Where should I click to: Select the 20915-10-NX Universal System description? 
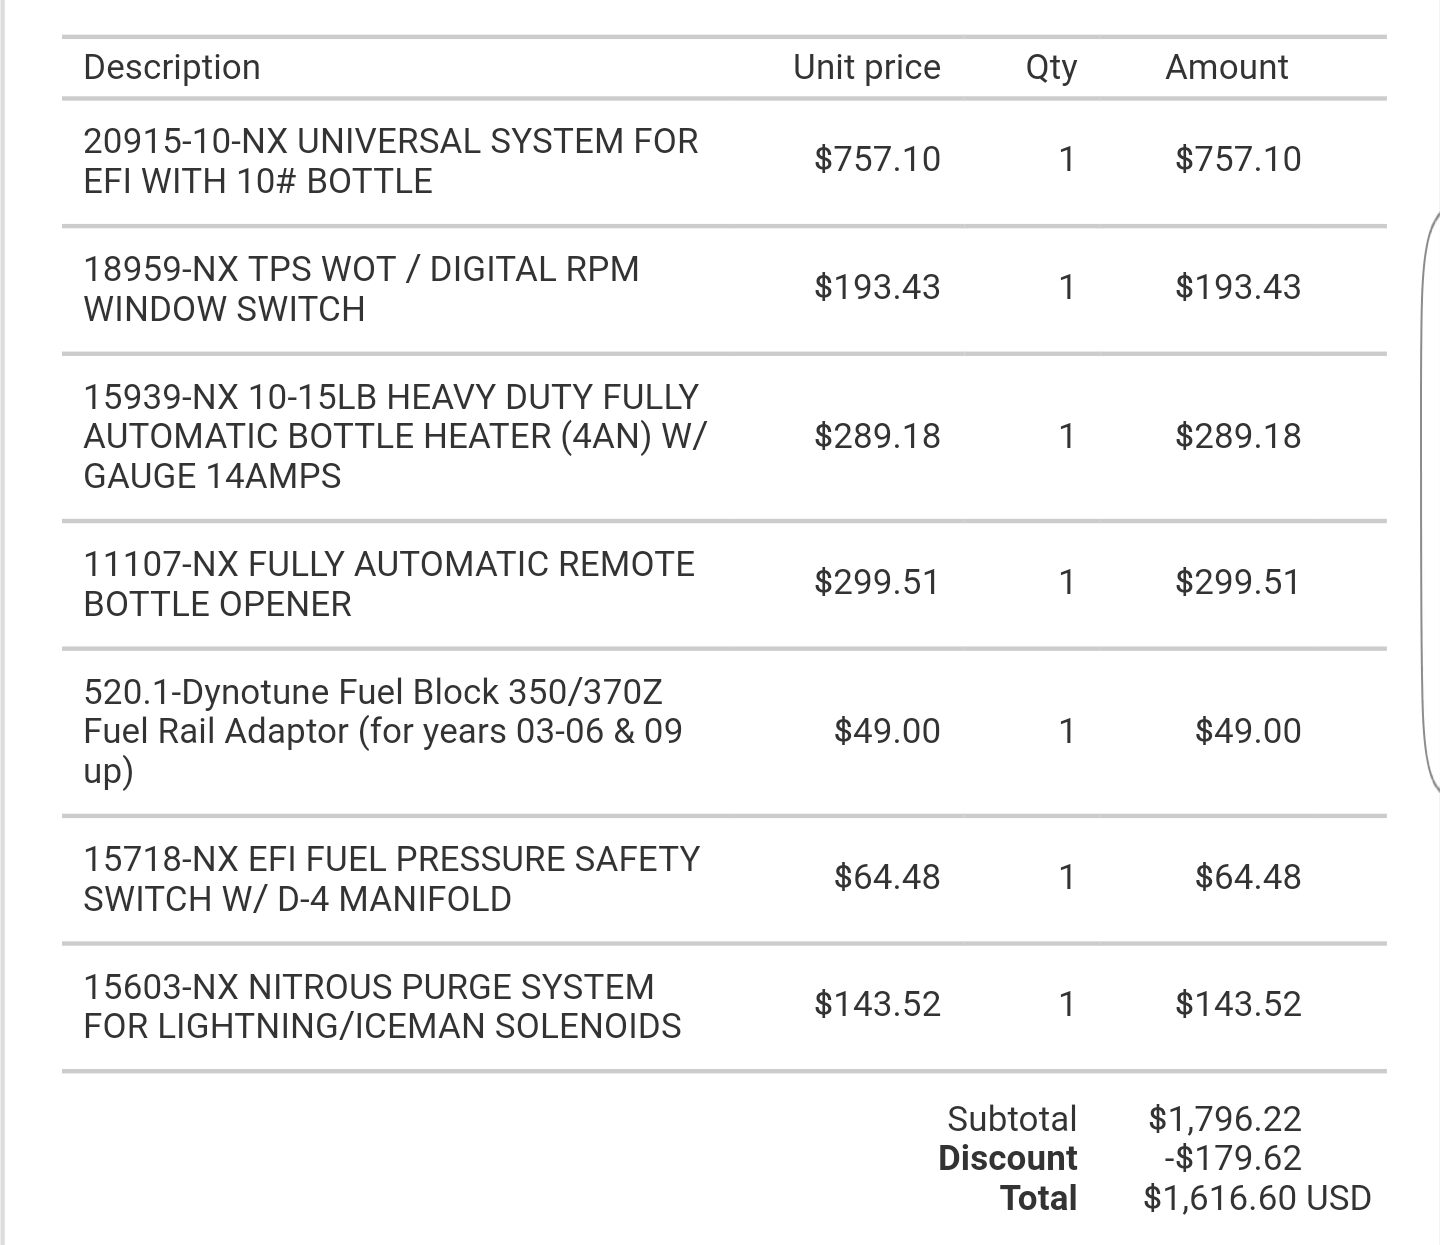click(390, 161)
